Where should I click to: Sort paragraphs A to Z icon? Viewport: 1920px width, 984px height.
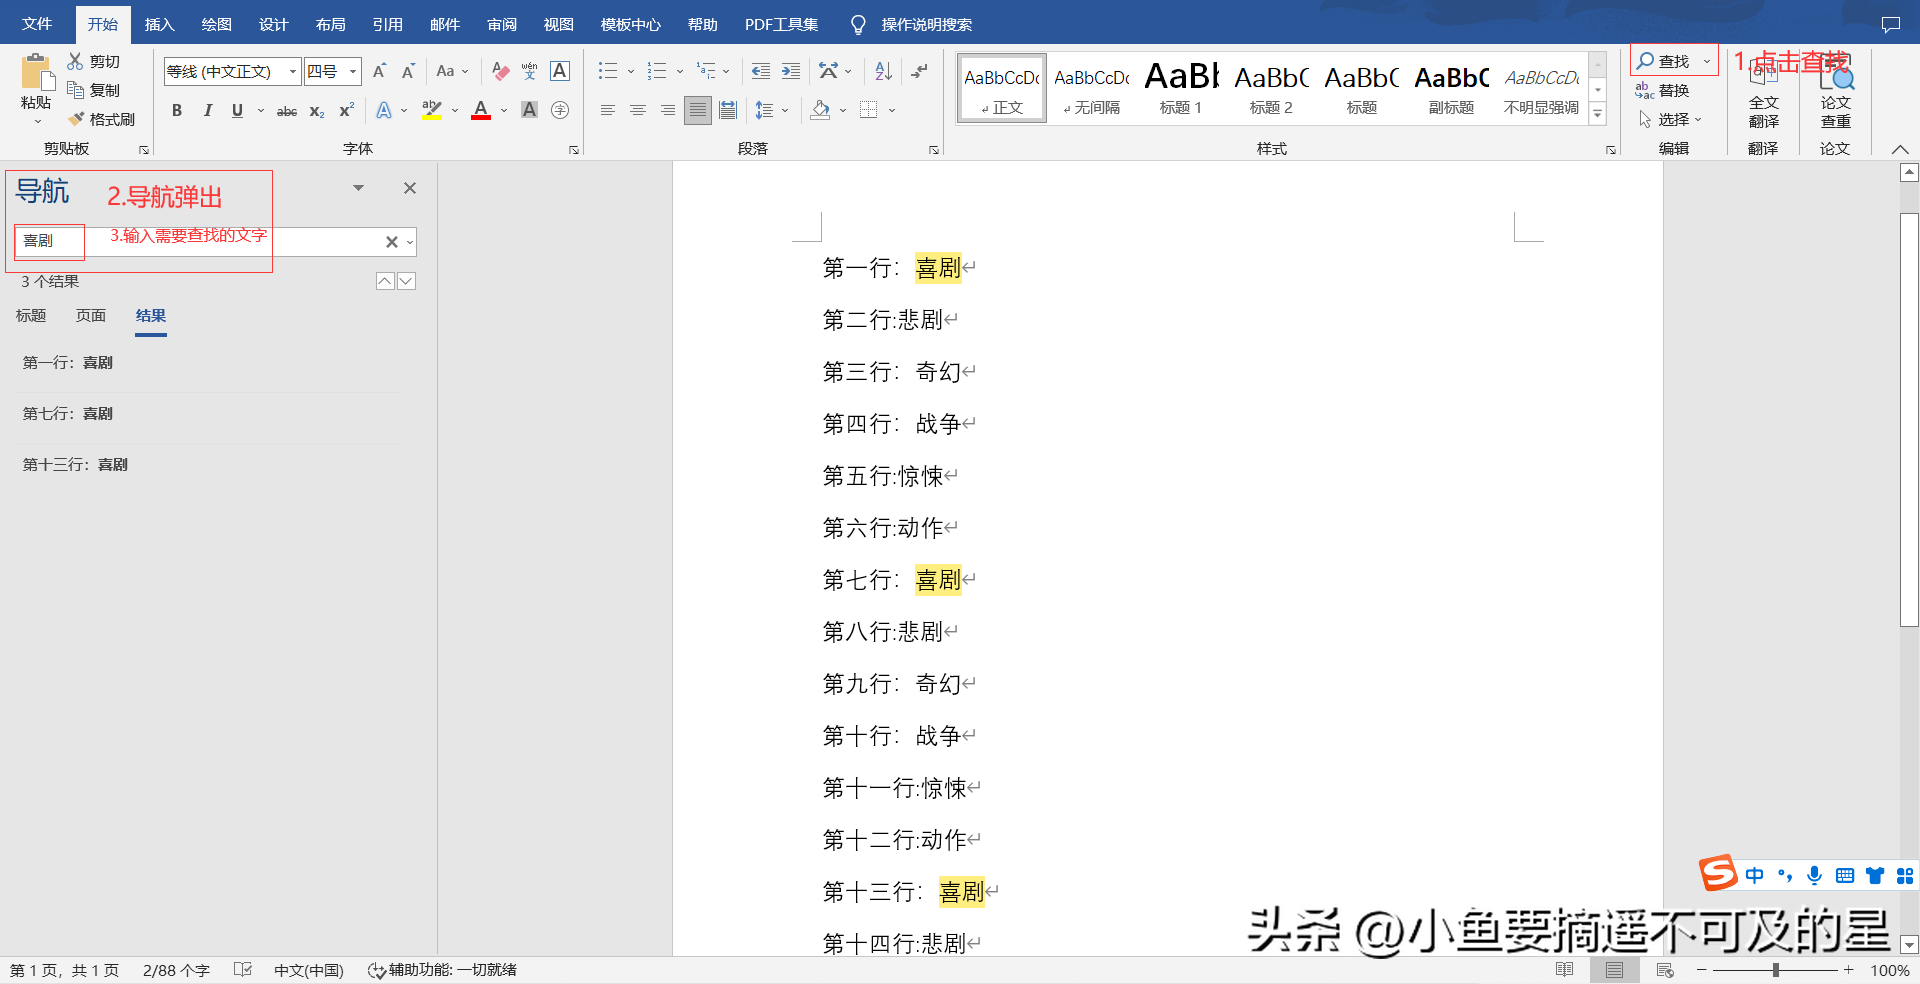[883, 71]
